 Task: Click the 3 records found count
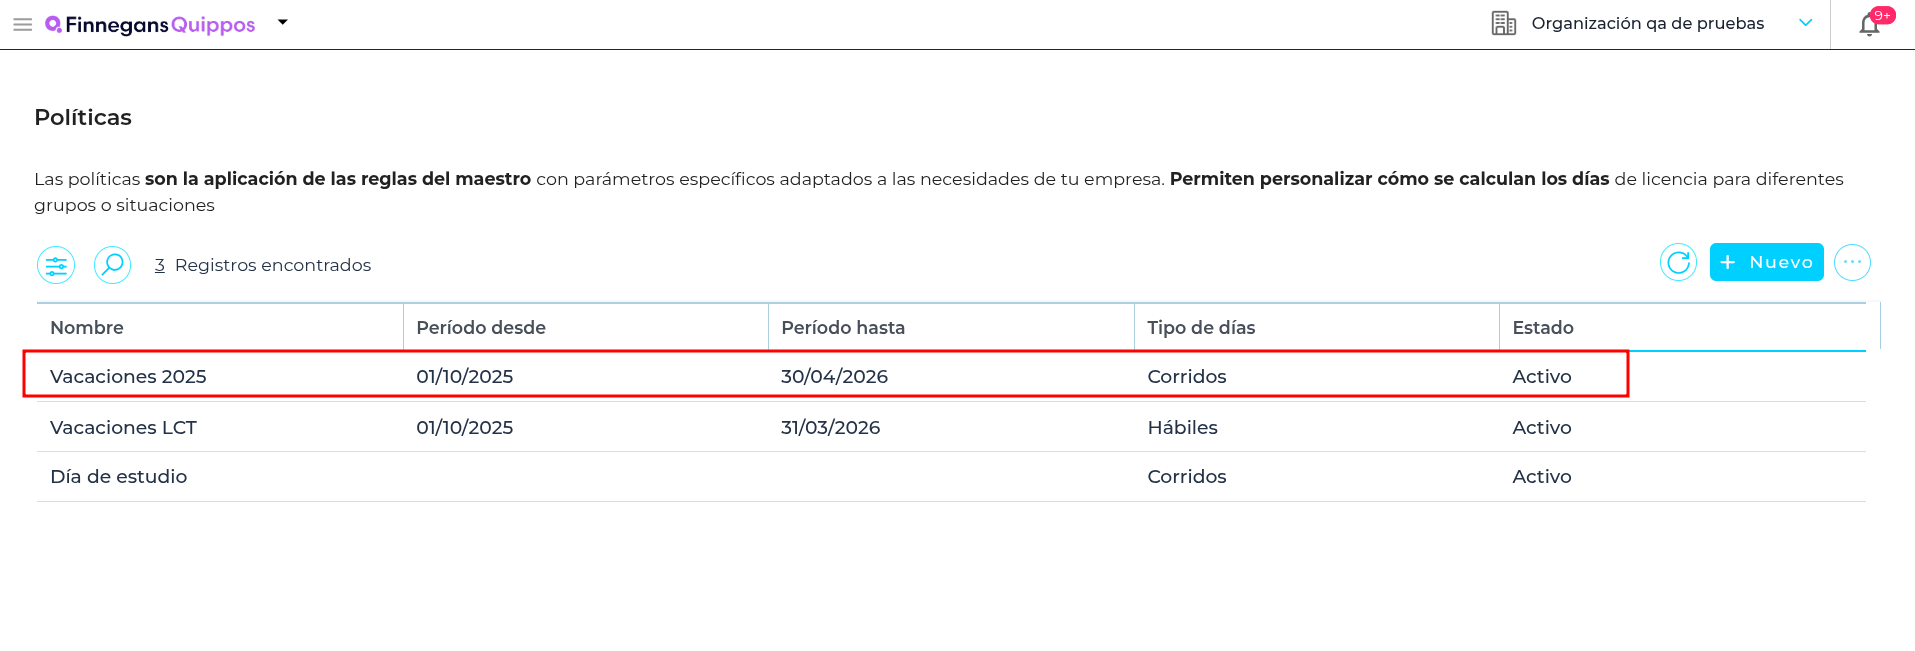[x=160, y=265]
